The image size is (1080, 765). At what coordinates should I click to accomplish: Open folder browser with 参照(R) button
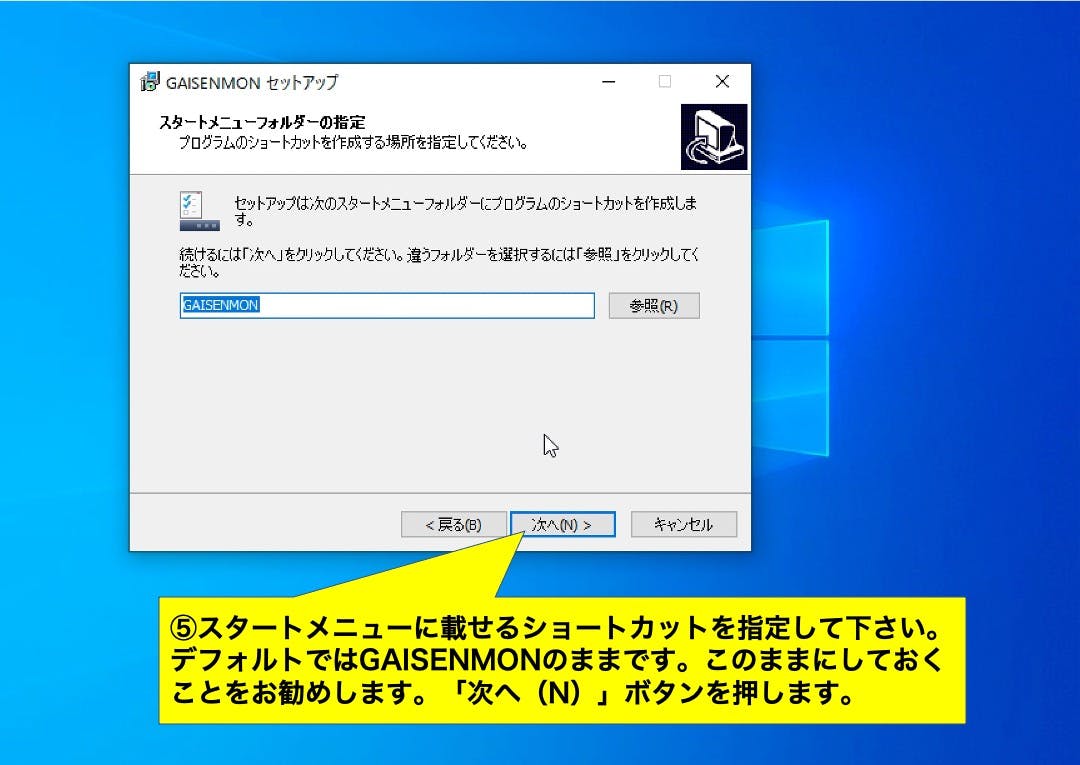pyautogui.click(x=654, y=306)
